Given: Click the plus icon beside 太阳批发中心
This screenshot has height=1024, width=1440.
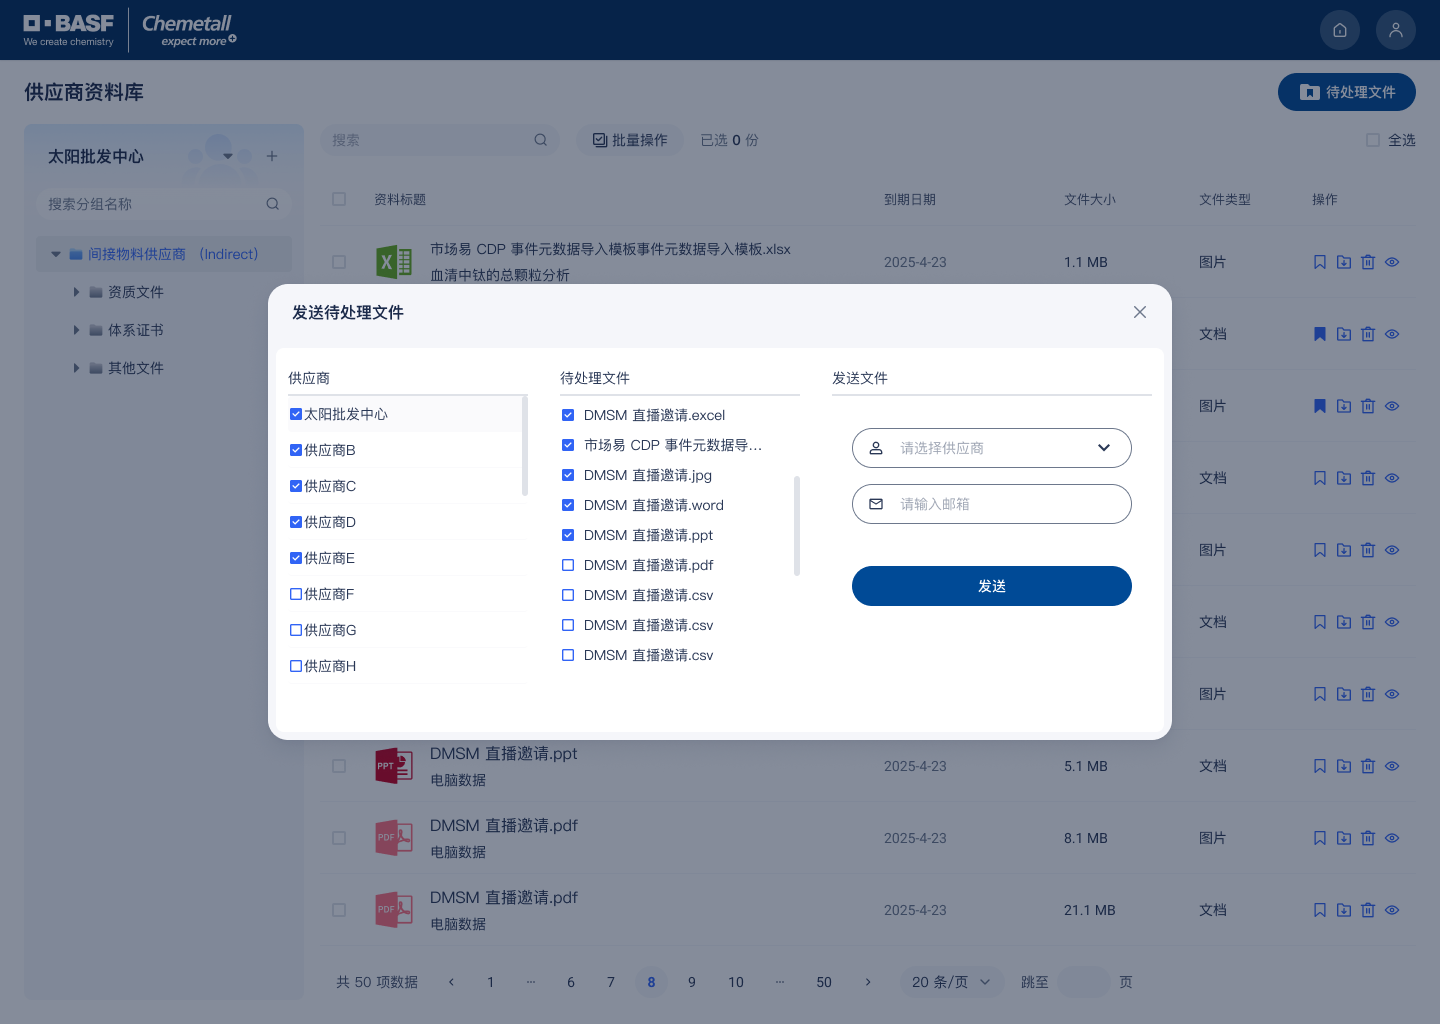Looking at the screenshot, I should [272, 156].
